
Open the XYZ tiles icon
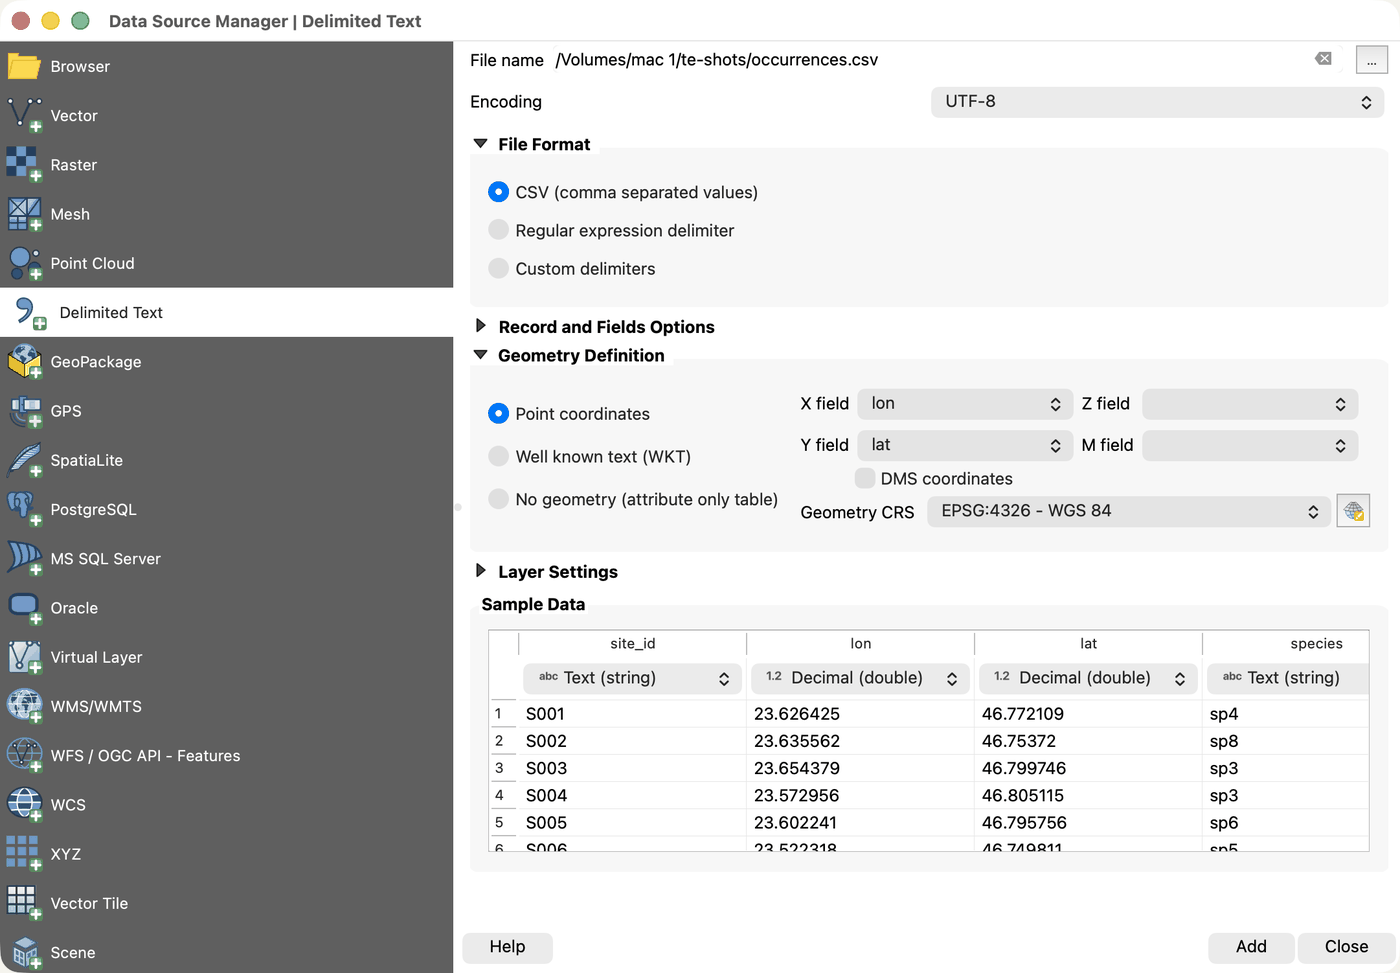pyautogui.click(x=24, y=854)
